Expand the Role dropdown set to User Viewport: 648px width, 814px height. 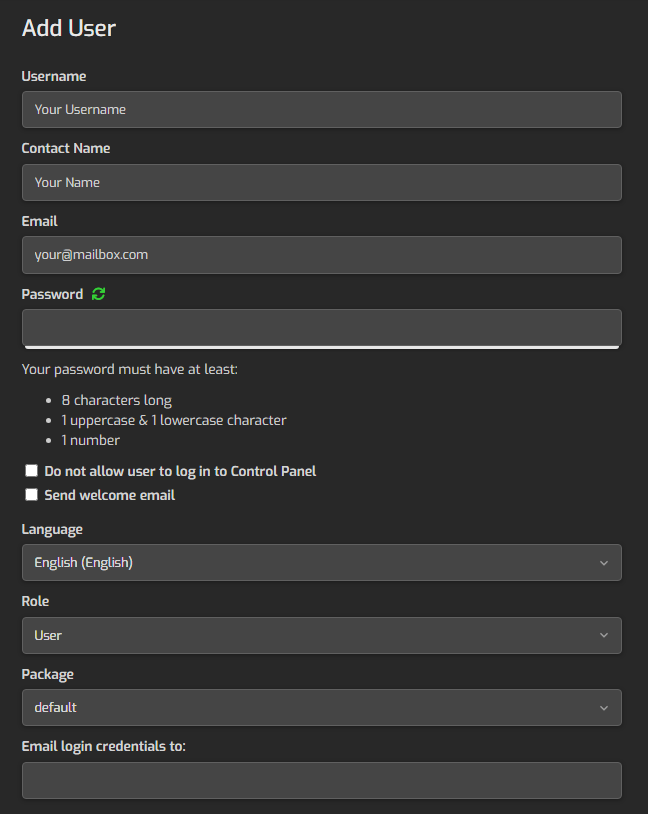point(321,635)
